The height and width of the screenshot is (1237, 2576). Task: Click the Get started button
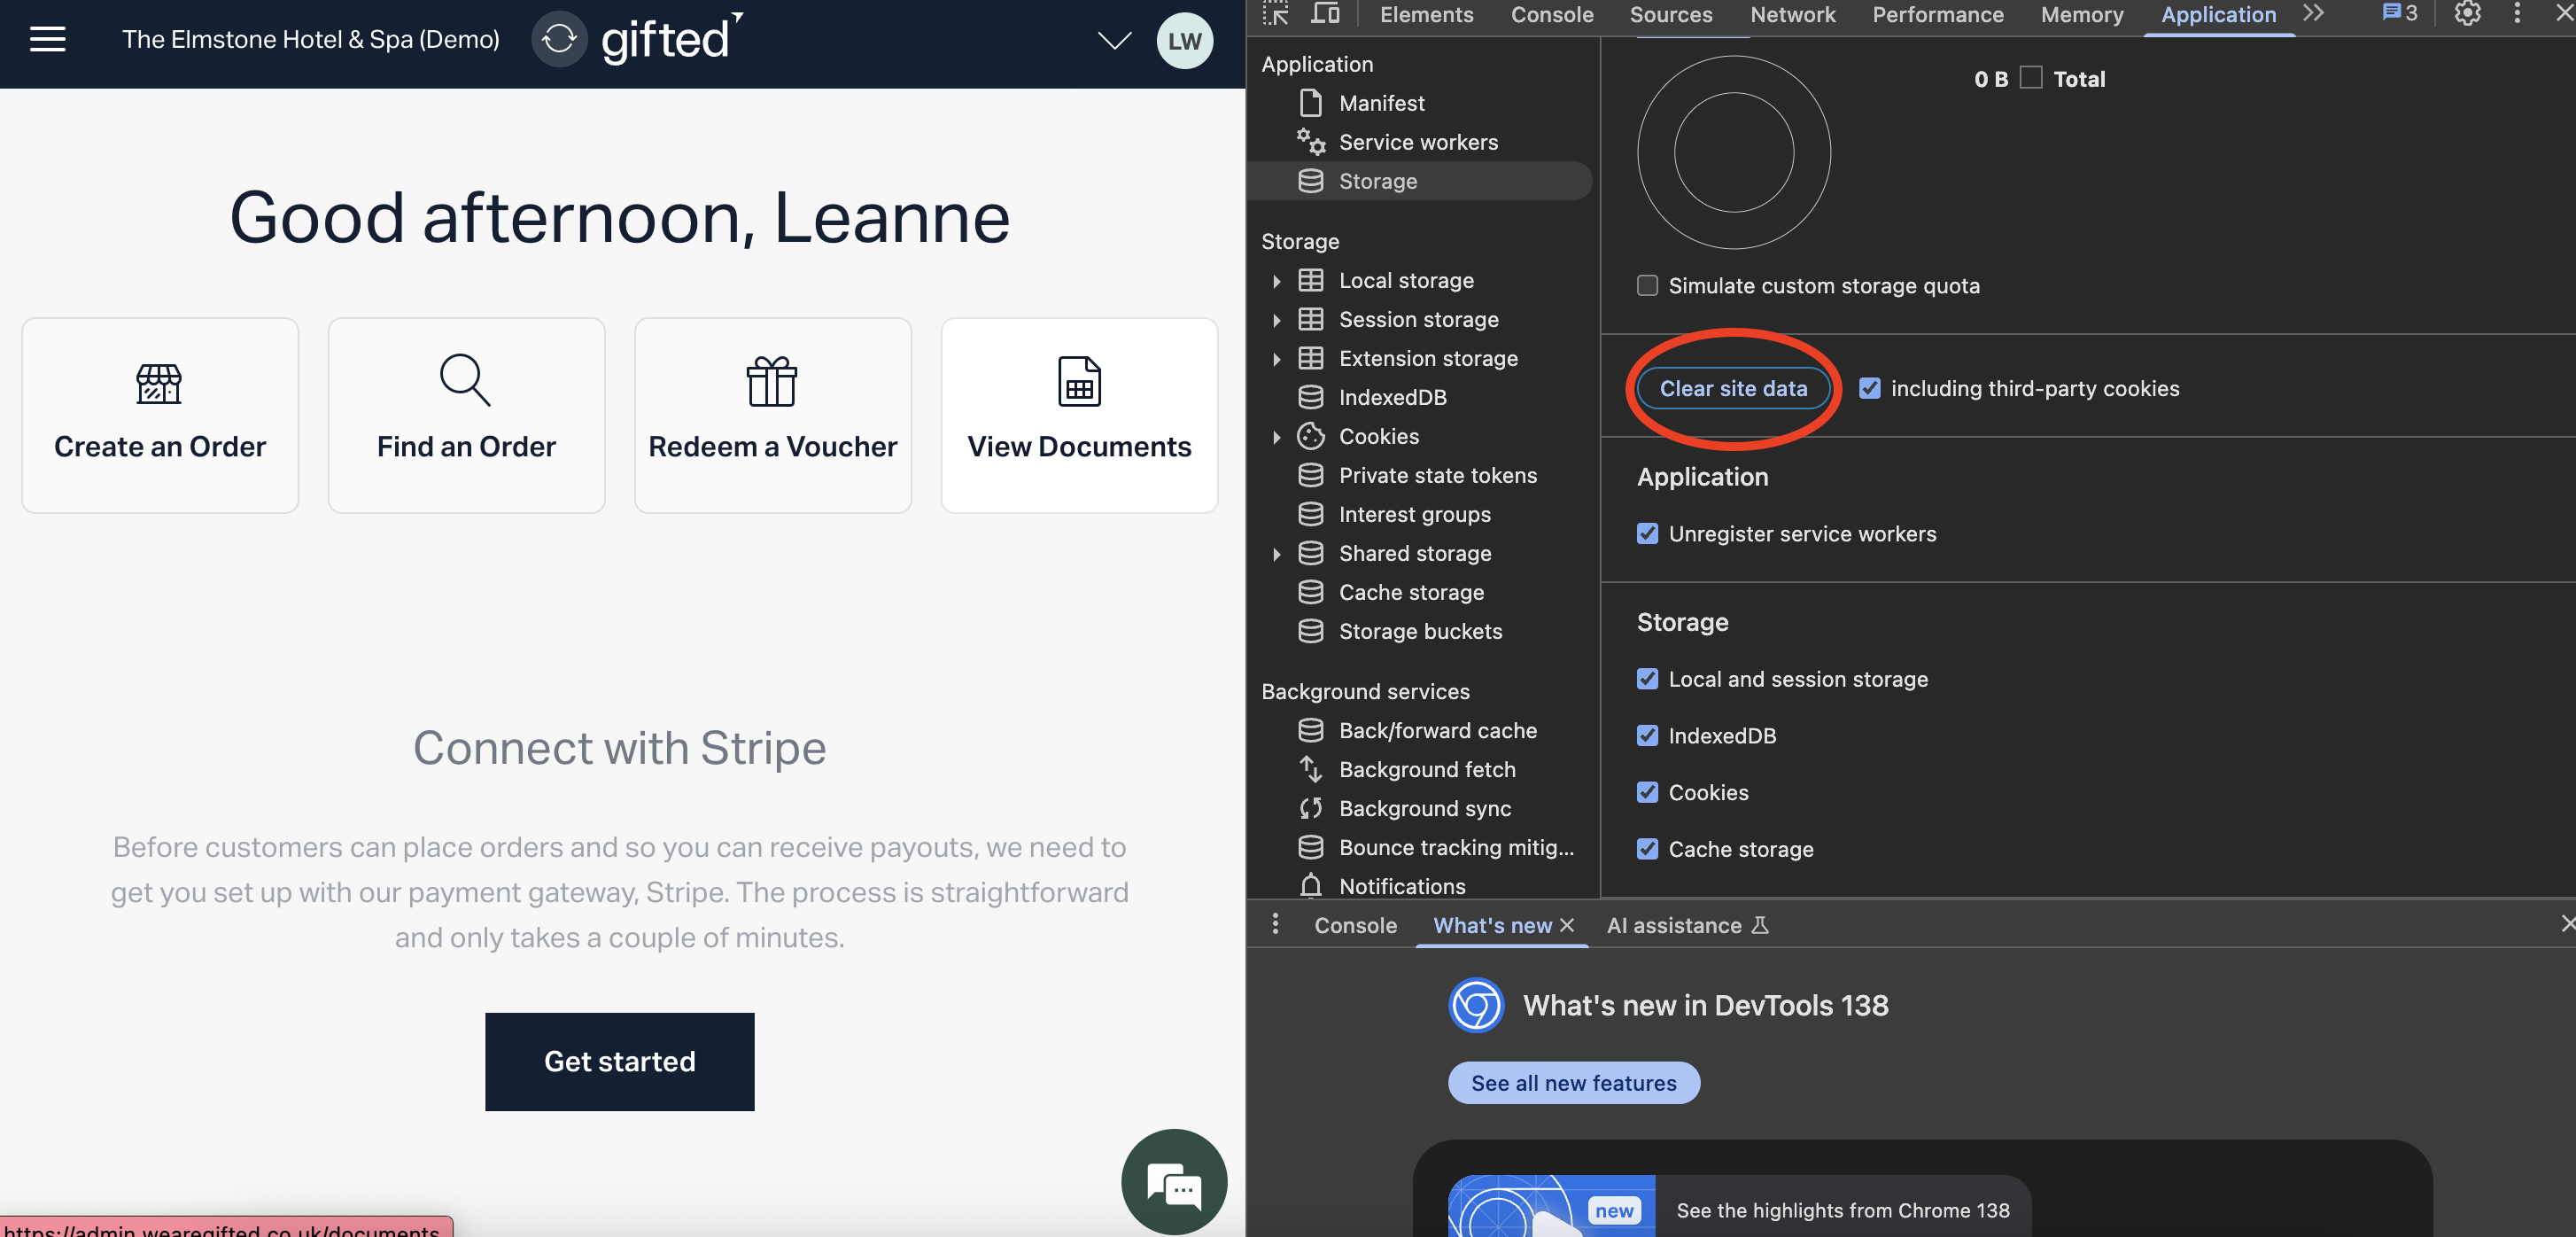pyautogui.click(x=620, y=1061)
